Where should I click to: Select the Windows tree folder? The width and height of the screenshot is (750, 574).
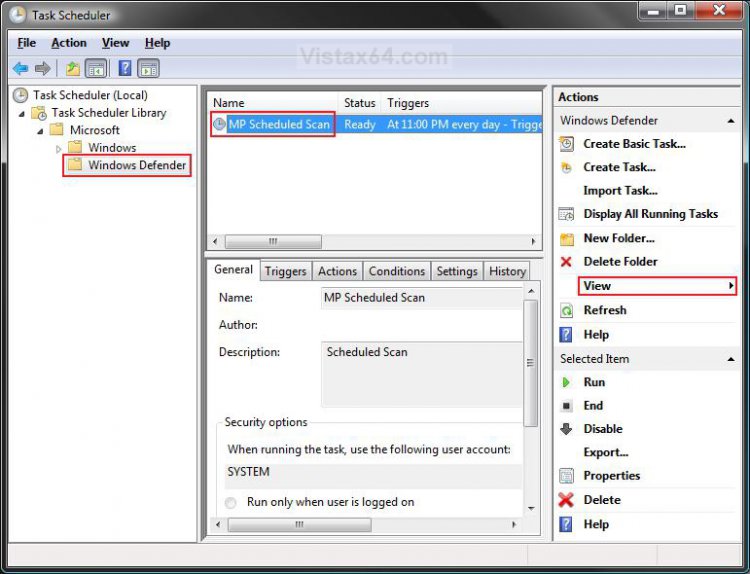coord(112,148)
